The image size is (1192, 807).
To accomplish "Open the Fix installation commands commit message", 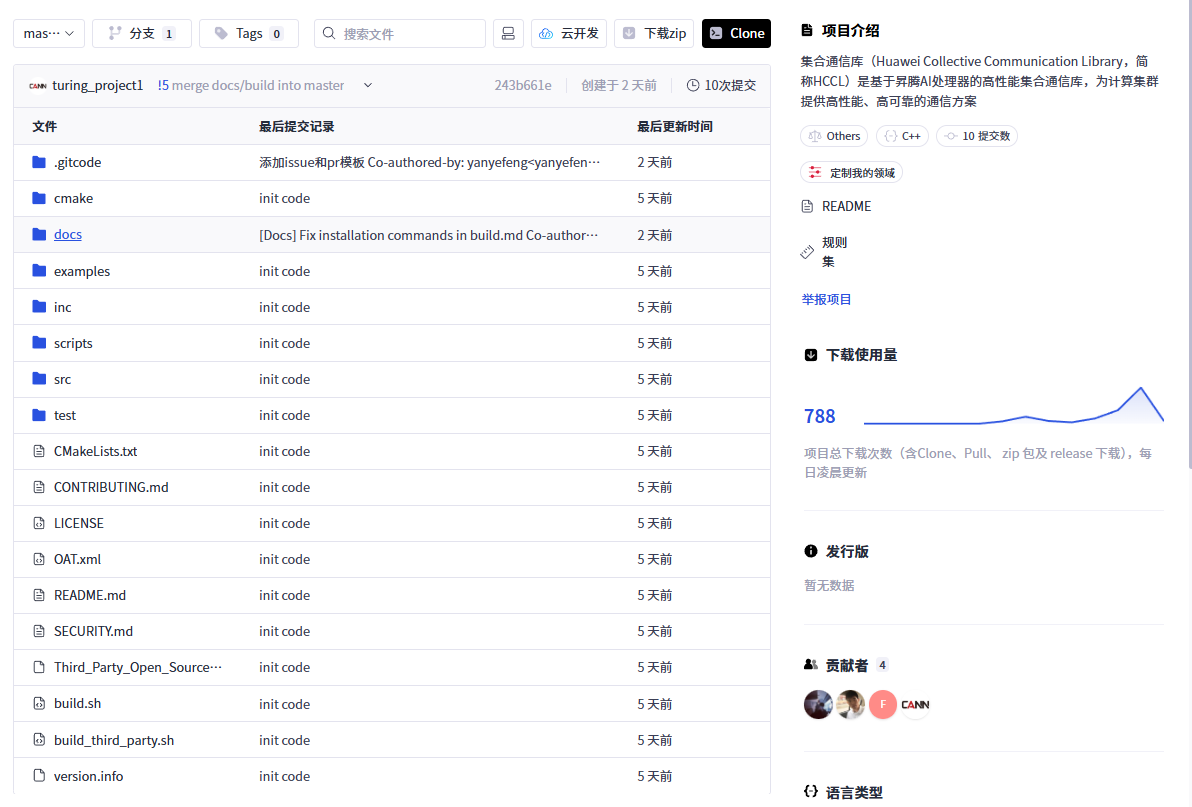I will tap(429, 235).
